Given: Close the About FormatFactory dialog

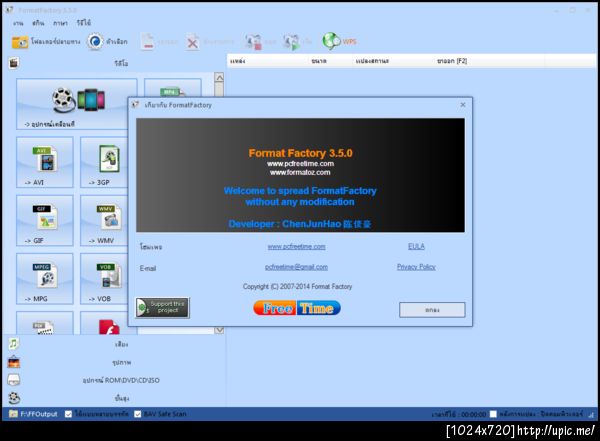Looking at the screenshot, I should (x=463, y=105).
